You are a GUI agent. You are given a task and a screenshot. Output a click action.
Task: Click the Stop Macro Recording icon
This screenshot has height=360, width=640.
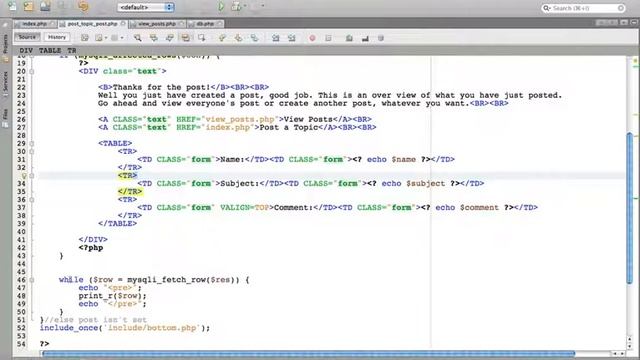pos(328,38)
